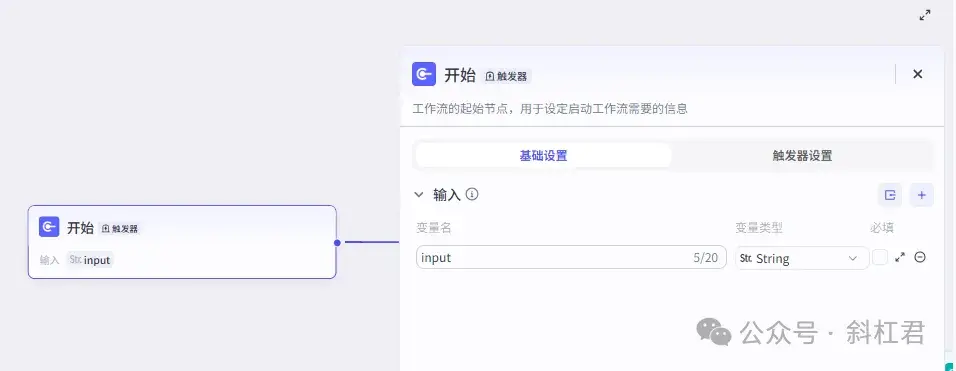Select the 开始 node on the canvas
Viewport: 956px width, 371px height.
[x=182, y=242]
